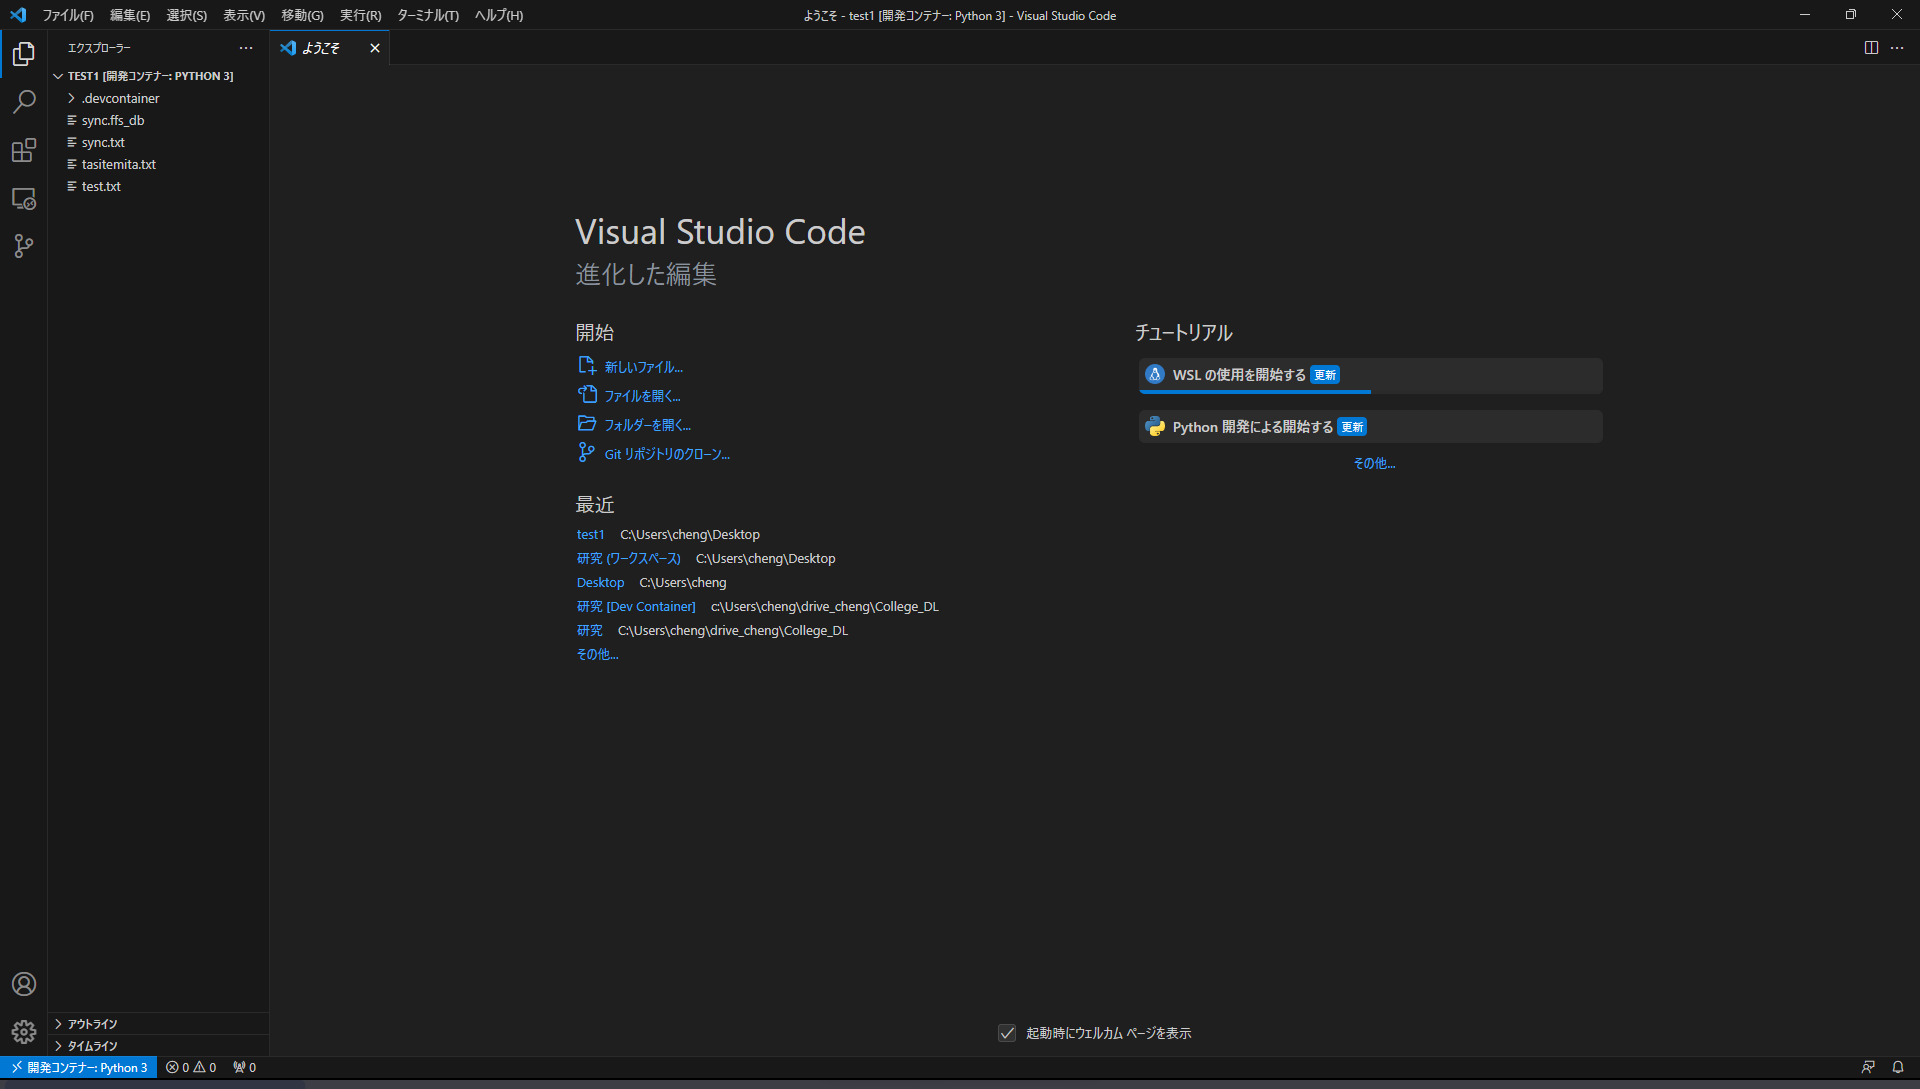
Task: Click the Accounts icon near bottom left
Action: click(23, 984)
